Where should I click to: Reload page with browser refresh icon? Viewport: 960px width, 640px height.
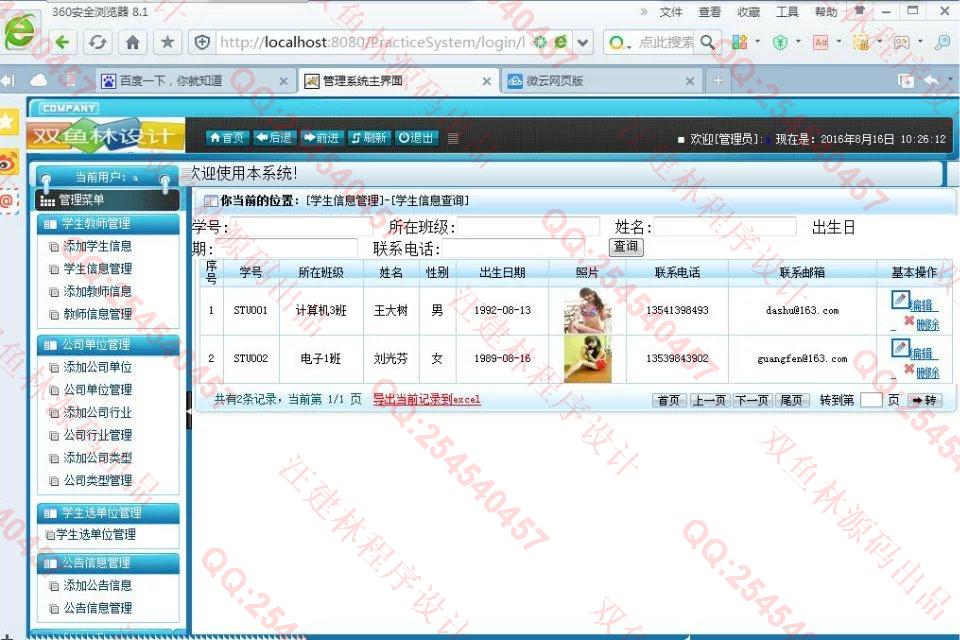pyautogui.click(x=97, y=42)
